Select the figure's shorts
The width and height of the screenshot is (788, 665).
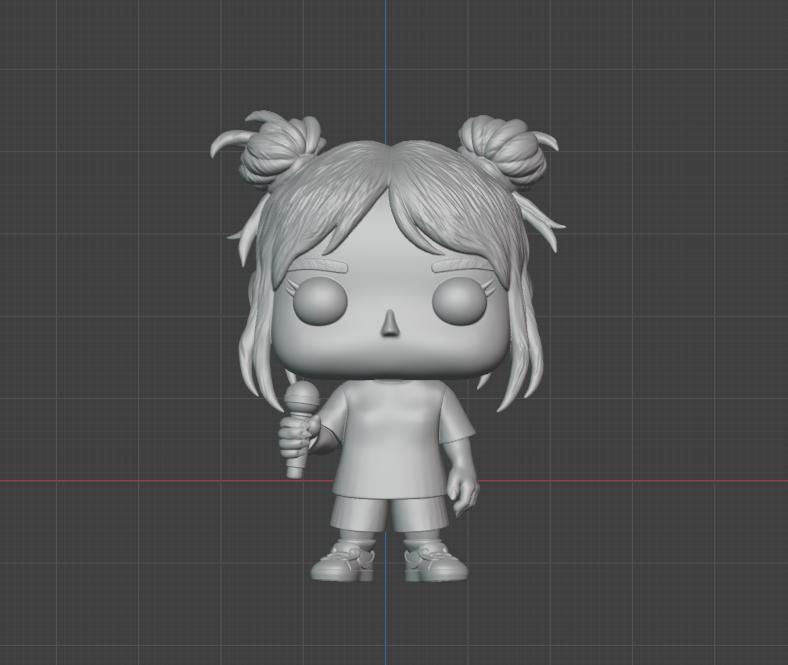390,513
